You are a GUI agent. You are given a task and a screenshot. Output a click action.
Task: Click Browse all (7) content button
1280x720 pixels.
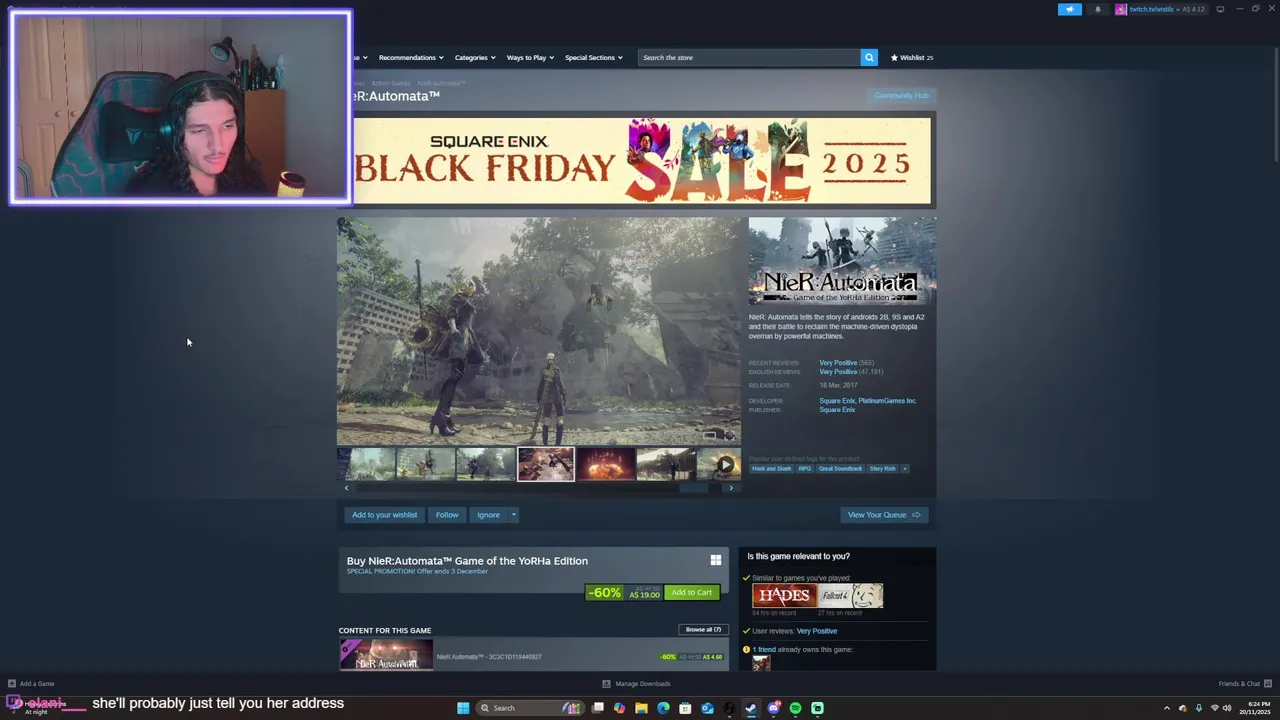point(703,630)
